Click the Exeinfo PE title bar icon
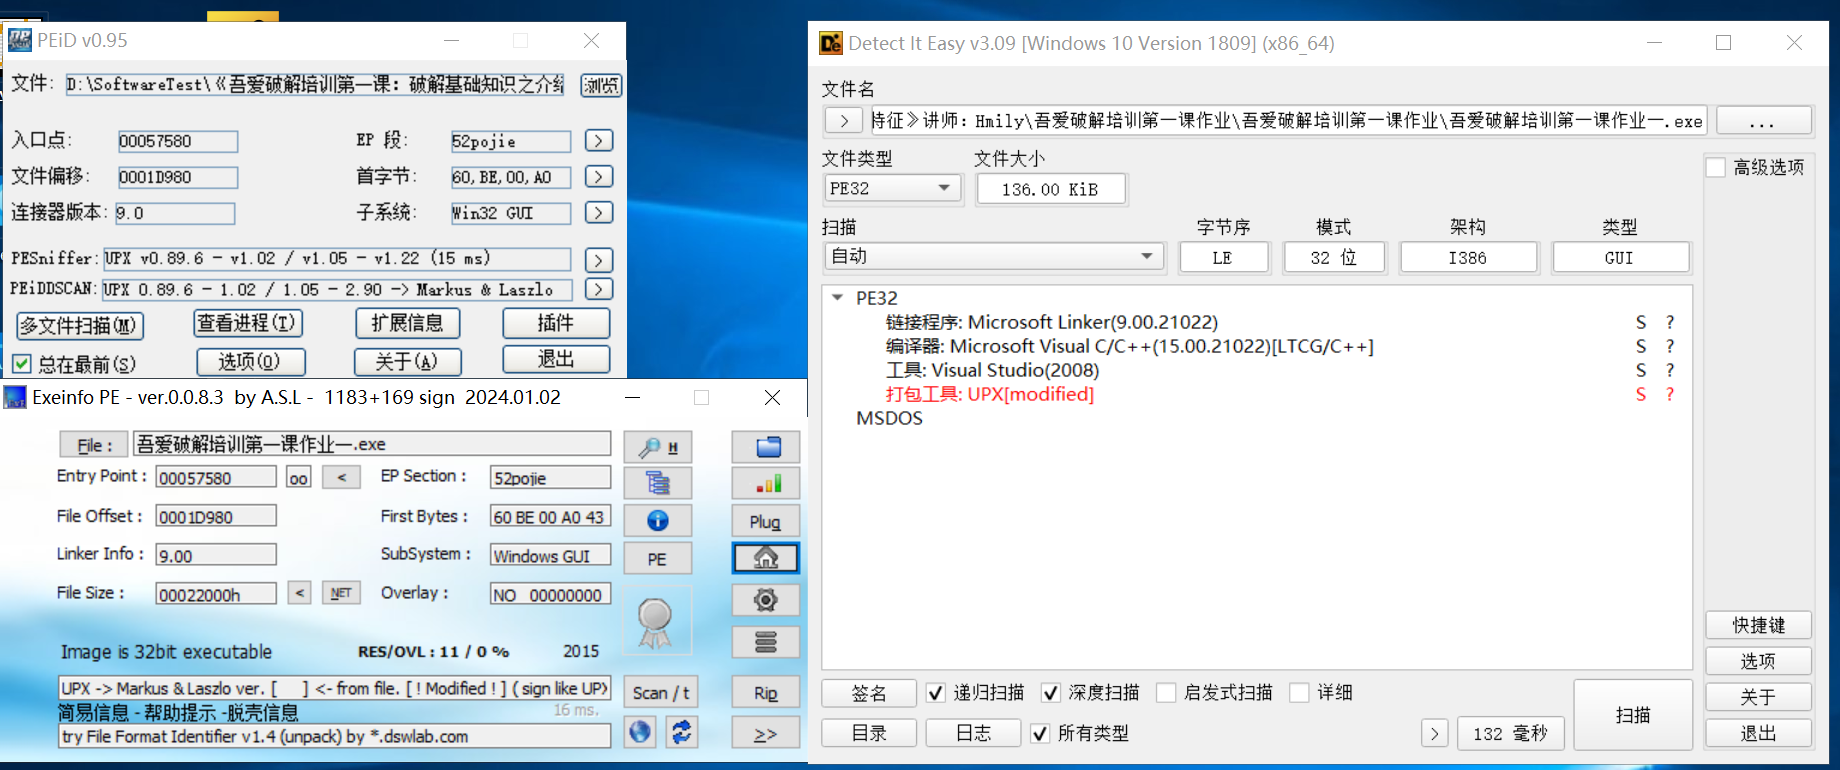Viewport: 1840px width, 770px height. pyautogui.click(x=15, y=397)
